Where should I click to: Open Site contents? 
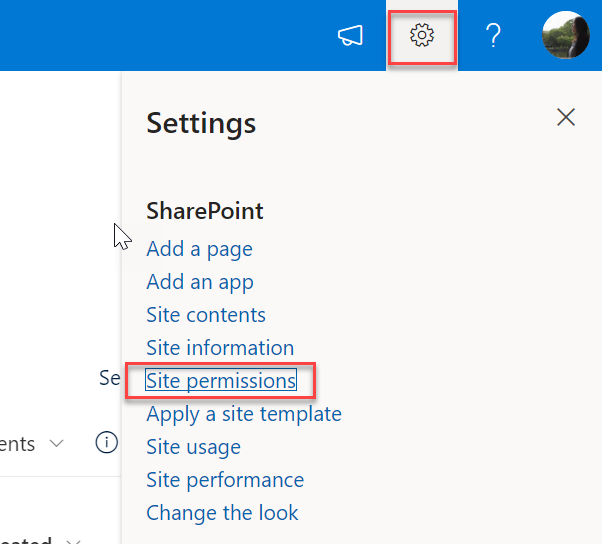(206, 315)
